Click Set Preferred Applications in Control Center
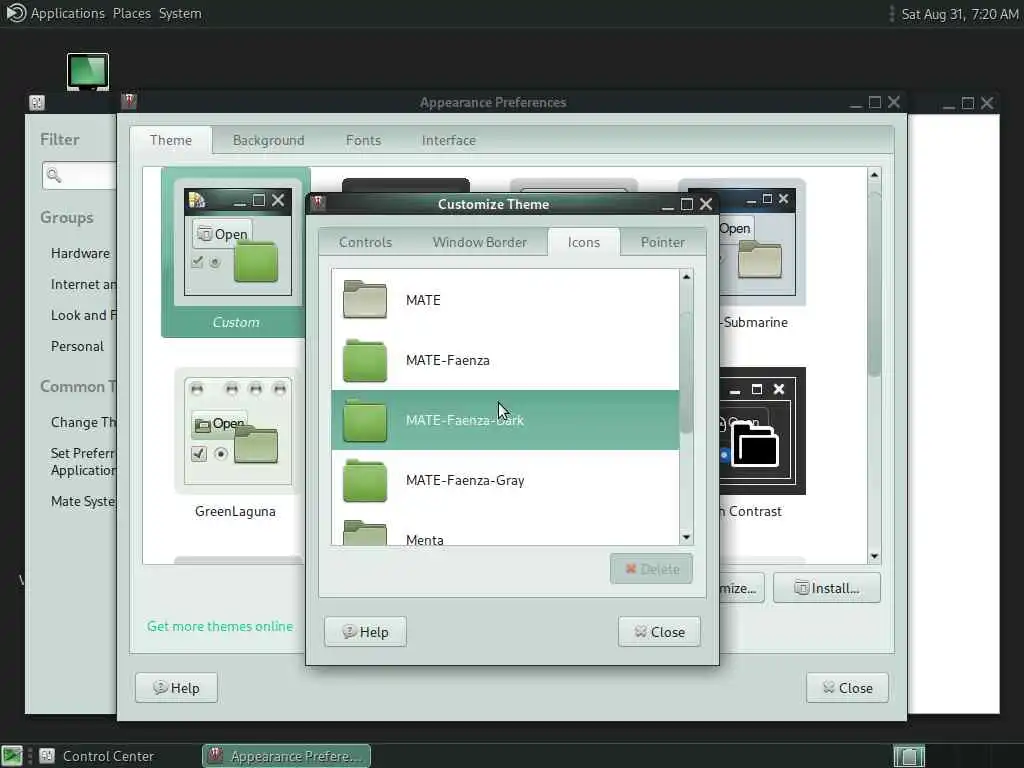Image resolution: width=1024 pixels, height=768 pixels. pyautogui.click(x=84, y=461)
